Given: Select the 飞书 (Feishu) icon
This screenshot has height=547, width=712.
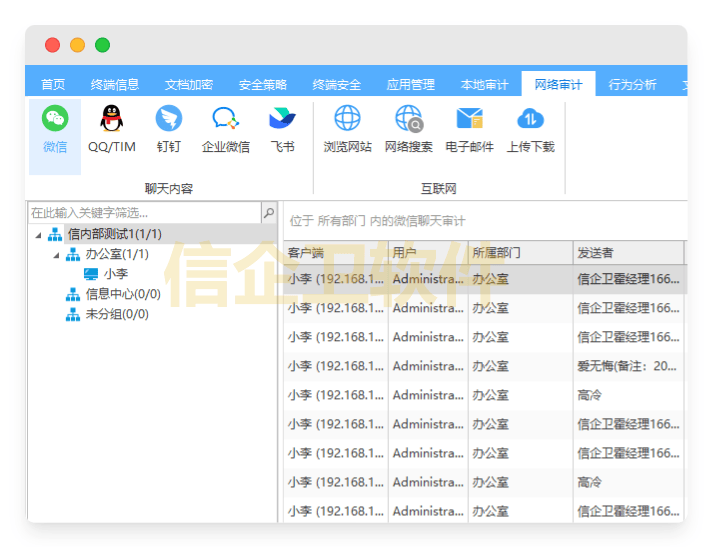Looking at the screenshot, I should [282, 130].
